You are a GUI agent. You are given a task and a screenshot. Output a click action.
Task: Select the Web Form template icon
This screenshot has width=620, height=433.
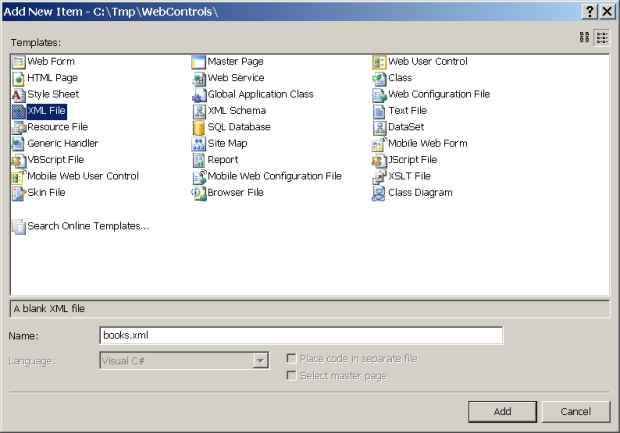[18, 62]
